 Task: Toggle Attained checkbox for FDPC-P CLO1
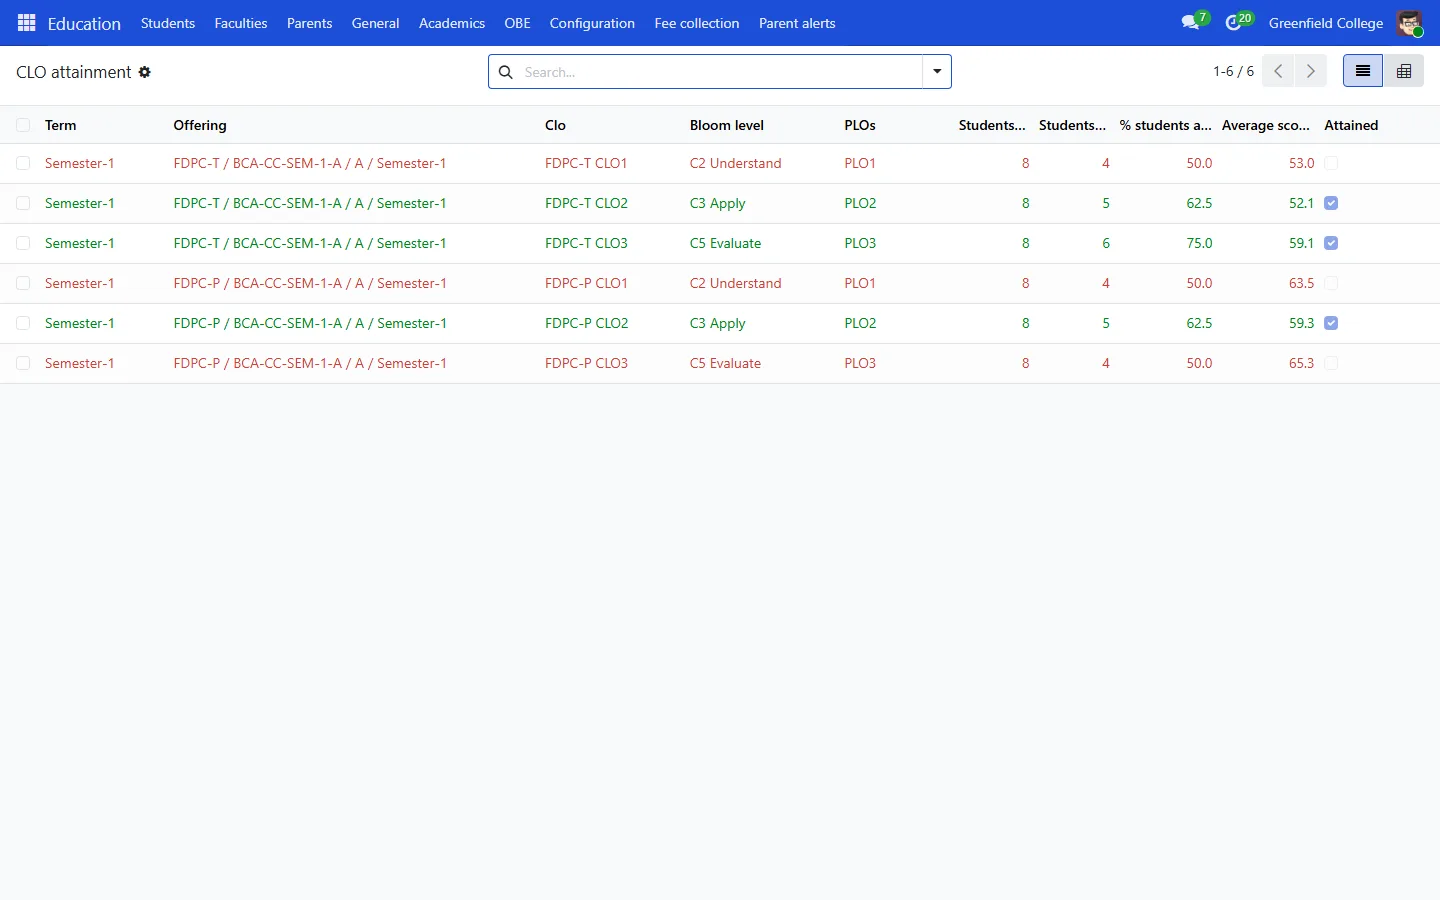tap(1331, 283)
